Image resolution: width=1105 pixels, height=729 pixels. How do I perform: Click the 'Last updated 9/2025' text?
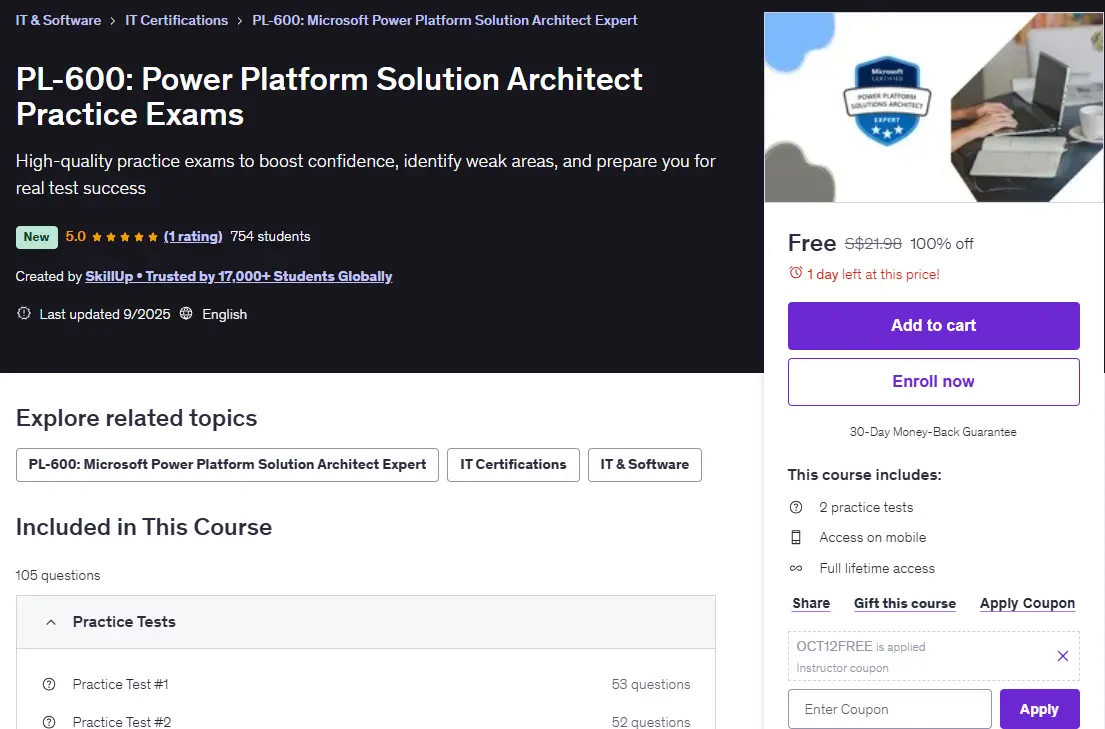click(105, 314)
